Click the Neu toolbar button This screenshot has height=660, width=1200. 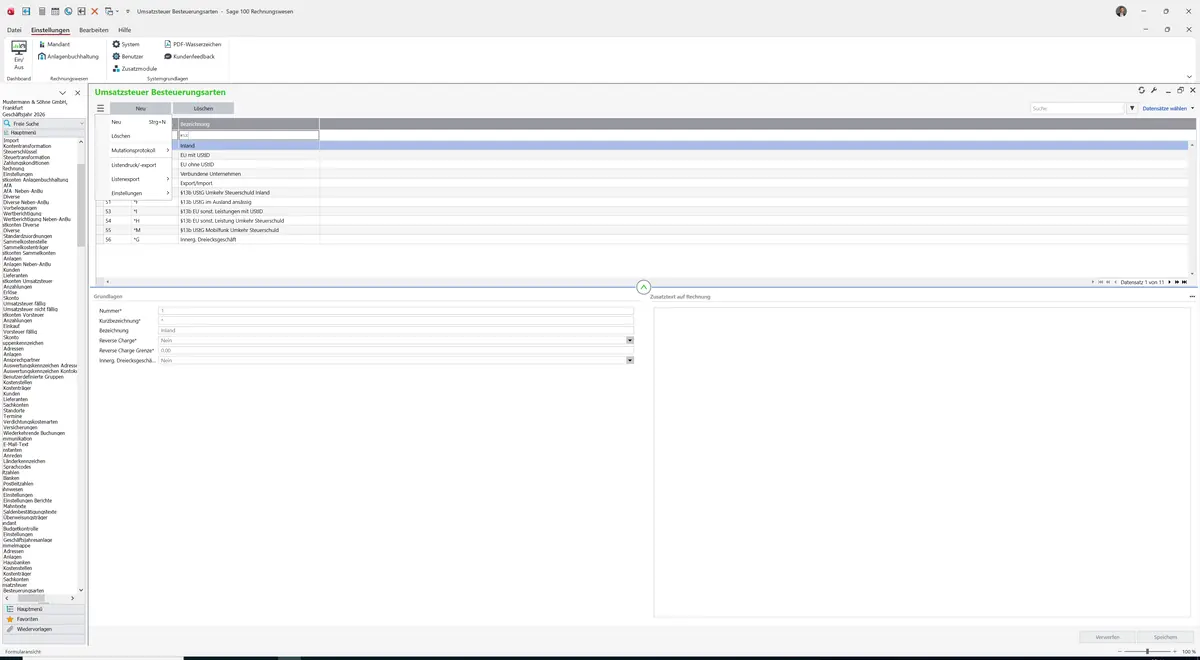pyautogui.click(x=140, y=108)
